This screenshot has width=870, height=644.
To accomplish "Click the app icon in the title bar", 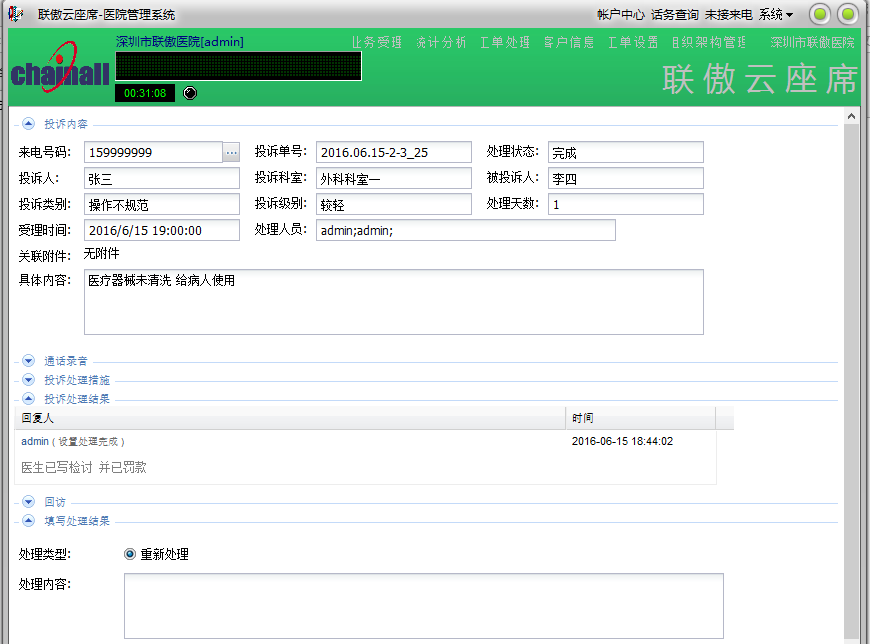I will click(16, 14).
